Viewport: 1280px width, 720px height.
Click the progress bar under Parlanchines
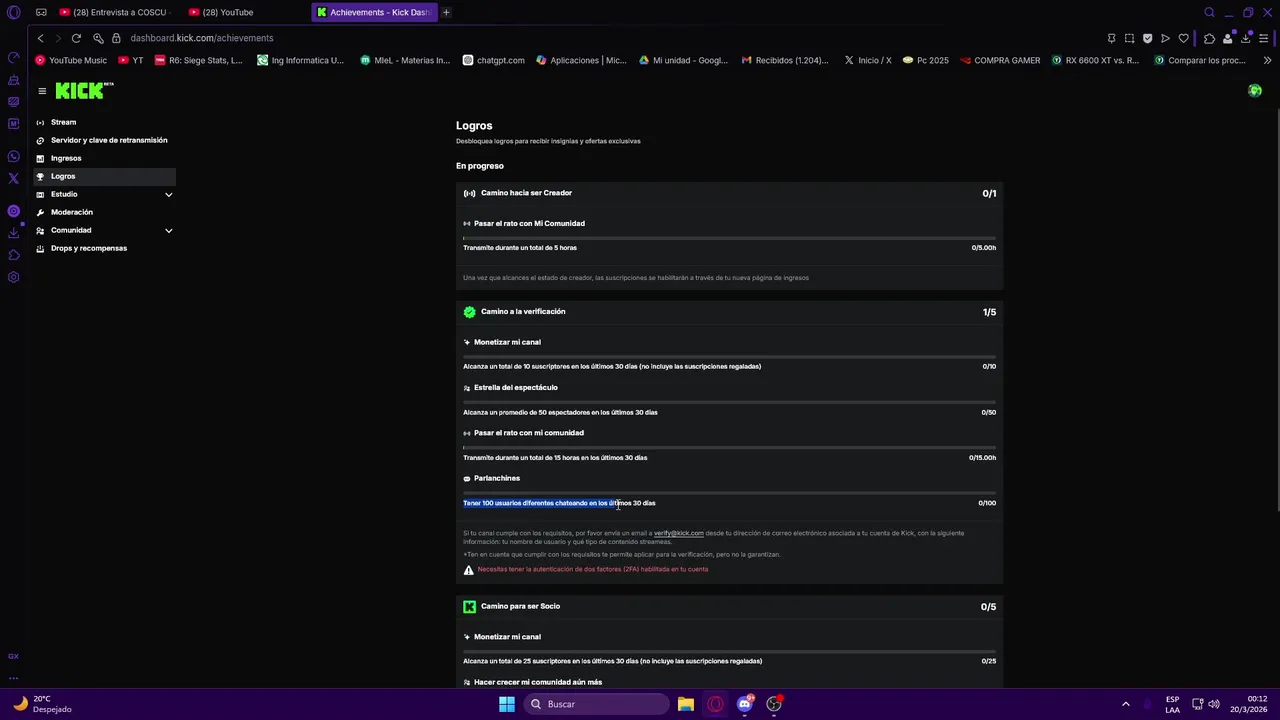729,492
